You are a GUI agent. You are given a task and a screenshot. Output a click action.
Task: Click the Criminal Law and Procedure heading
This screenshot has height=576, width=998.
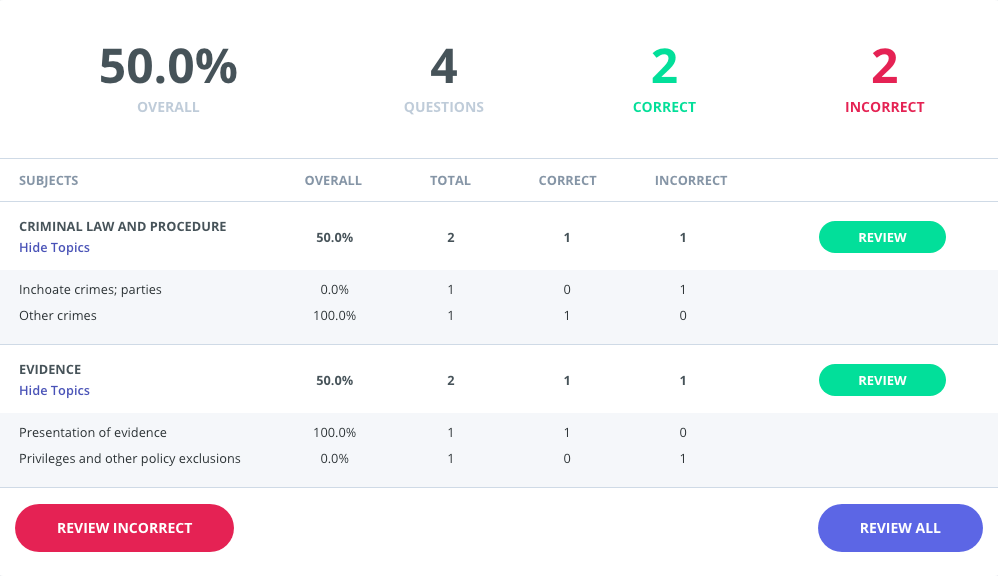click(x=122, y=227)
